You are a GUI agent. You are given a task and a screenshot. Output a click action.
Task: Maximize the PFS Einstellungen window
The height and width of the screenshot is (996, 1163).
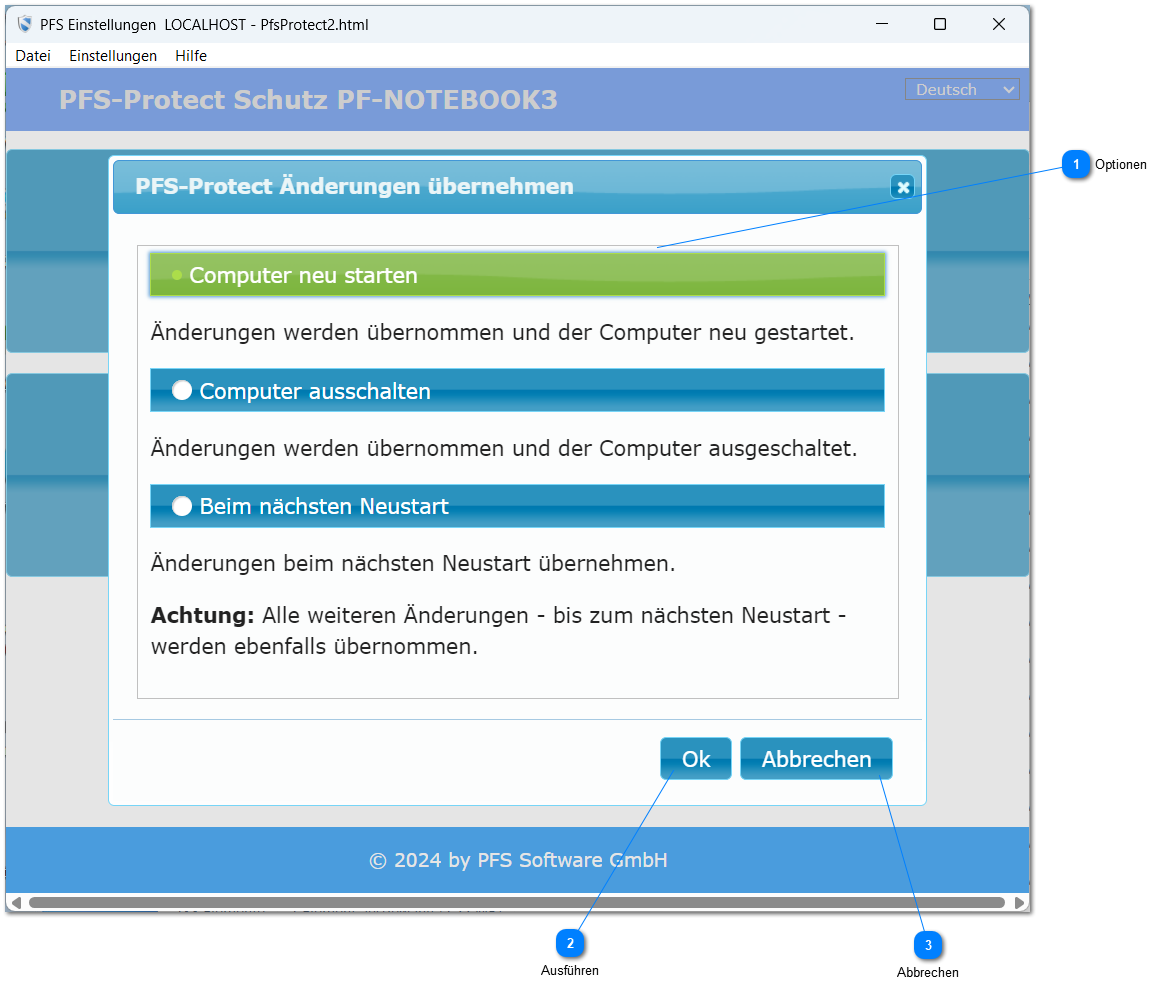pyautogui.click(x=939, y=24)
